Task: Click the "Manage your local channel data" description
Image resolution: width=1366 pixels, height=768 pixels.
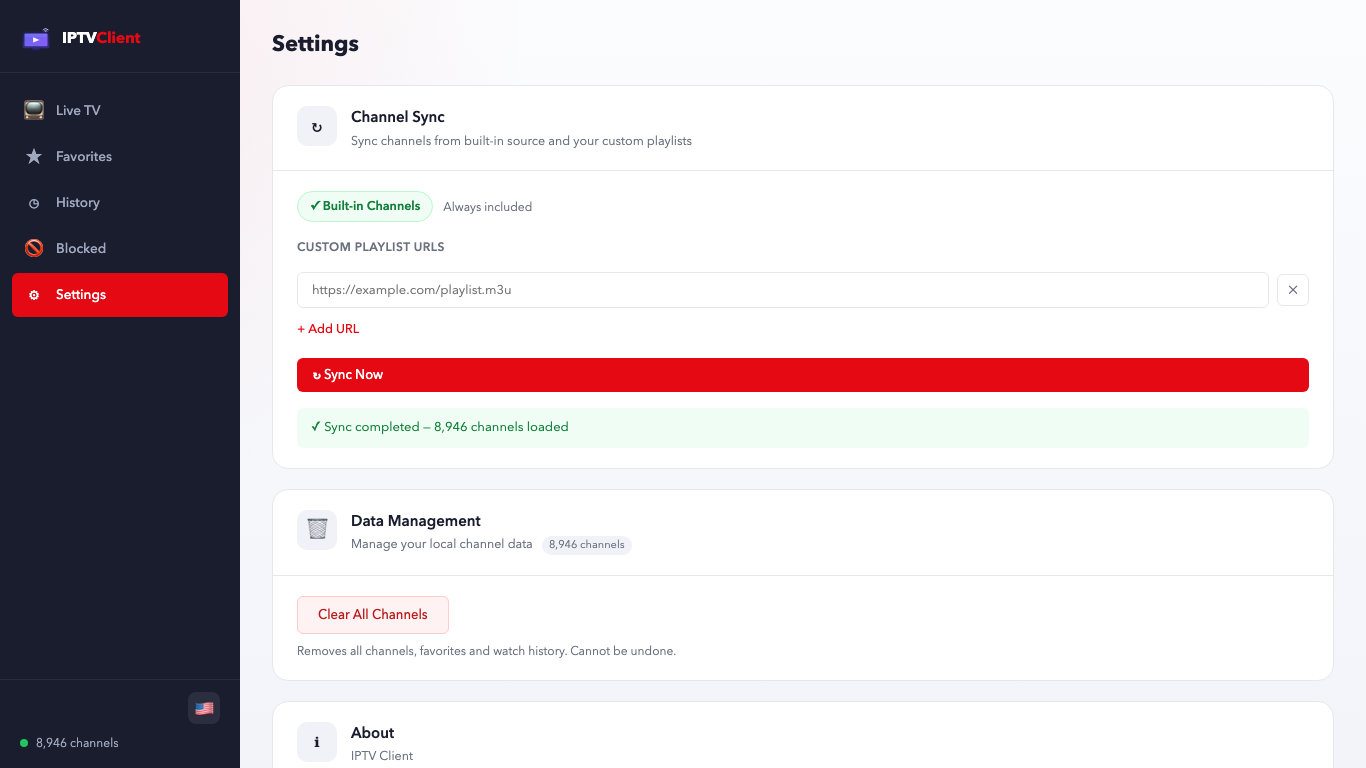Action: coord(442,545)
